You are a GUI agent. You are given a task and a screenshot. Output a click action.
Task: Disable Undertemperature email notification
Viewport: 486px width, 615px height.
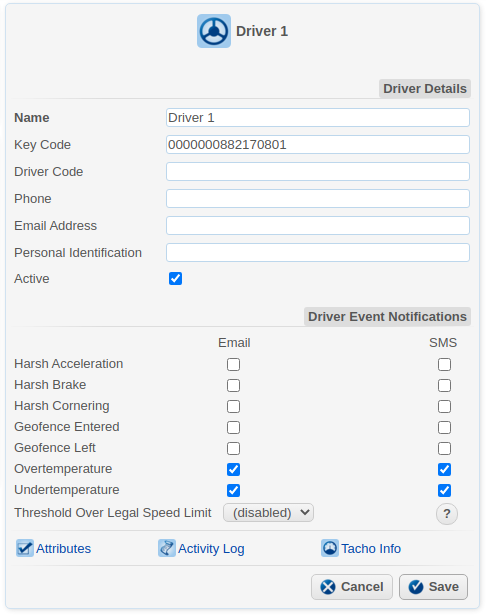[233, 490]
